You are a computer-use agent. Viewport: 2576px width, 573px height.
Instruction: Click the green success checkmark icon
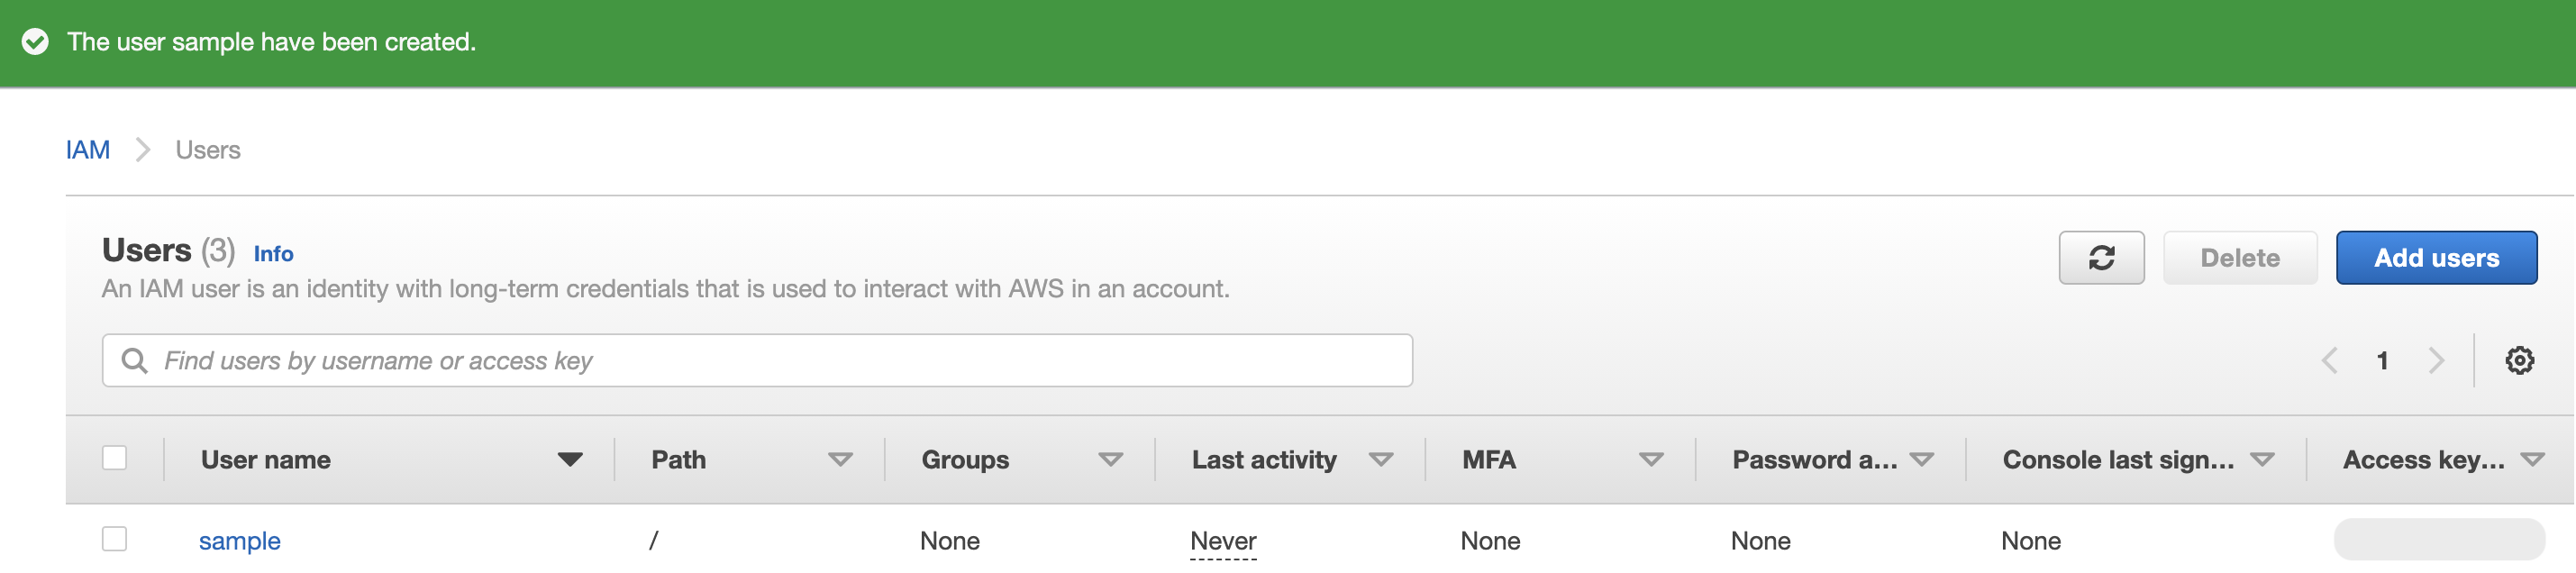35,42
